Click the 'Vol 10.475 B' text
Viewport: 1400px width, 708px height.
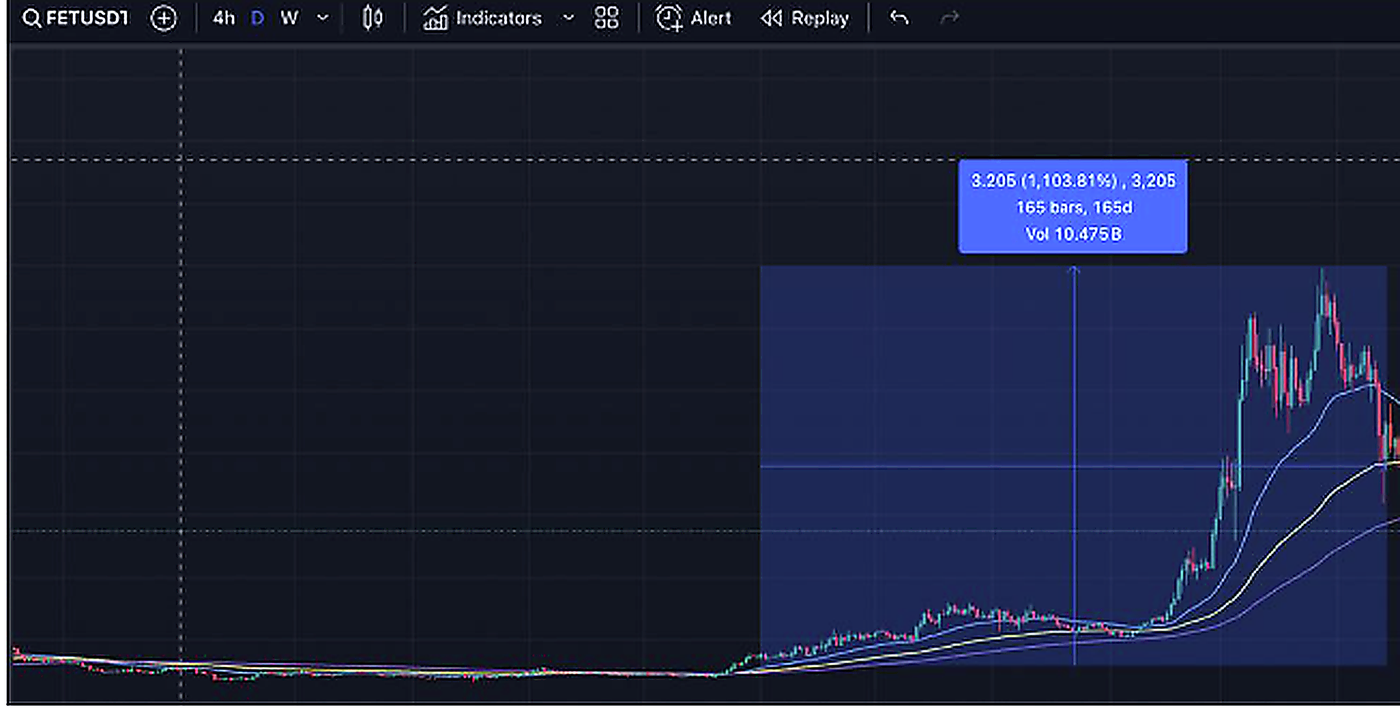pyautogui.click(x=1073, y=234)
